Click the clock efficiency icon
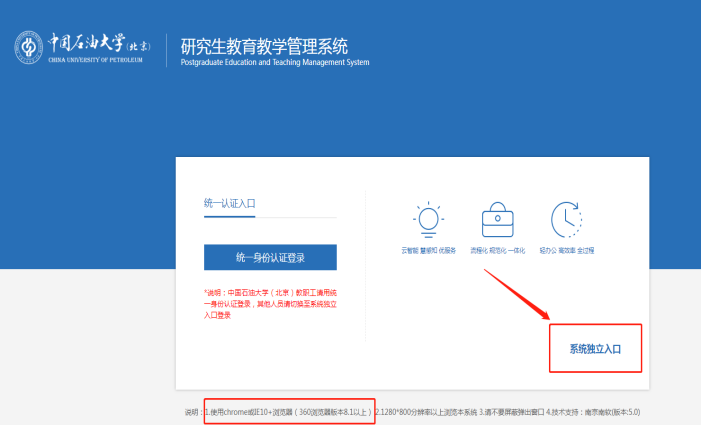 pos(566,219)
